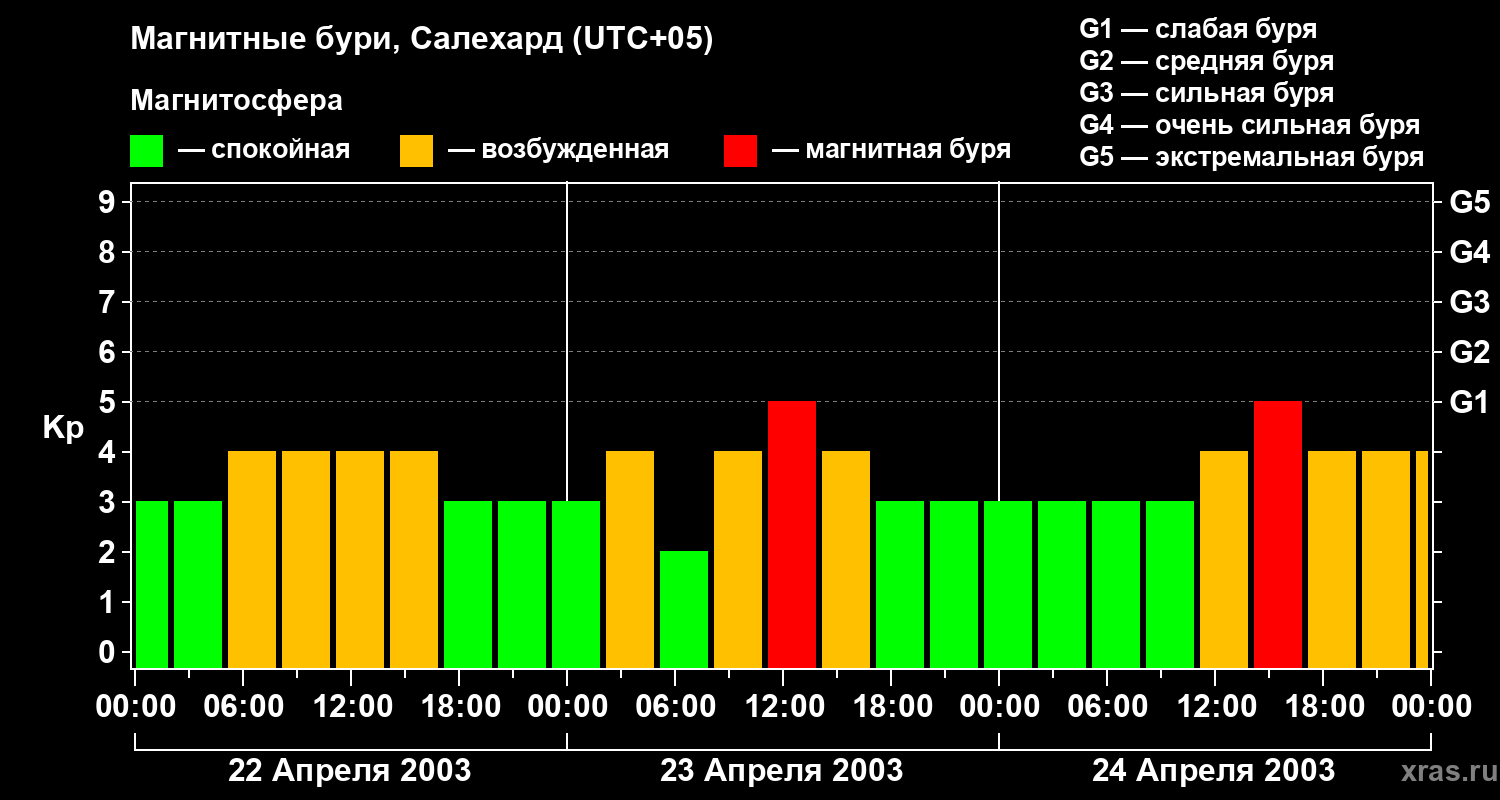Click the date label '24 Апреля 2003'
Viewport: 1500px width, 800px height.
1213,770
